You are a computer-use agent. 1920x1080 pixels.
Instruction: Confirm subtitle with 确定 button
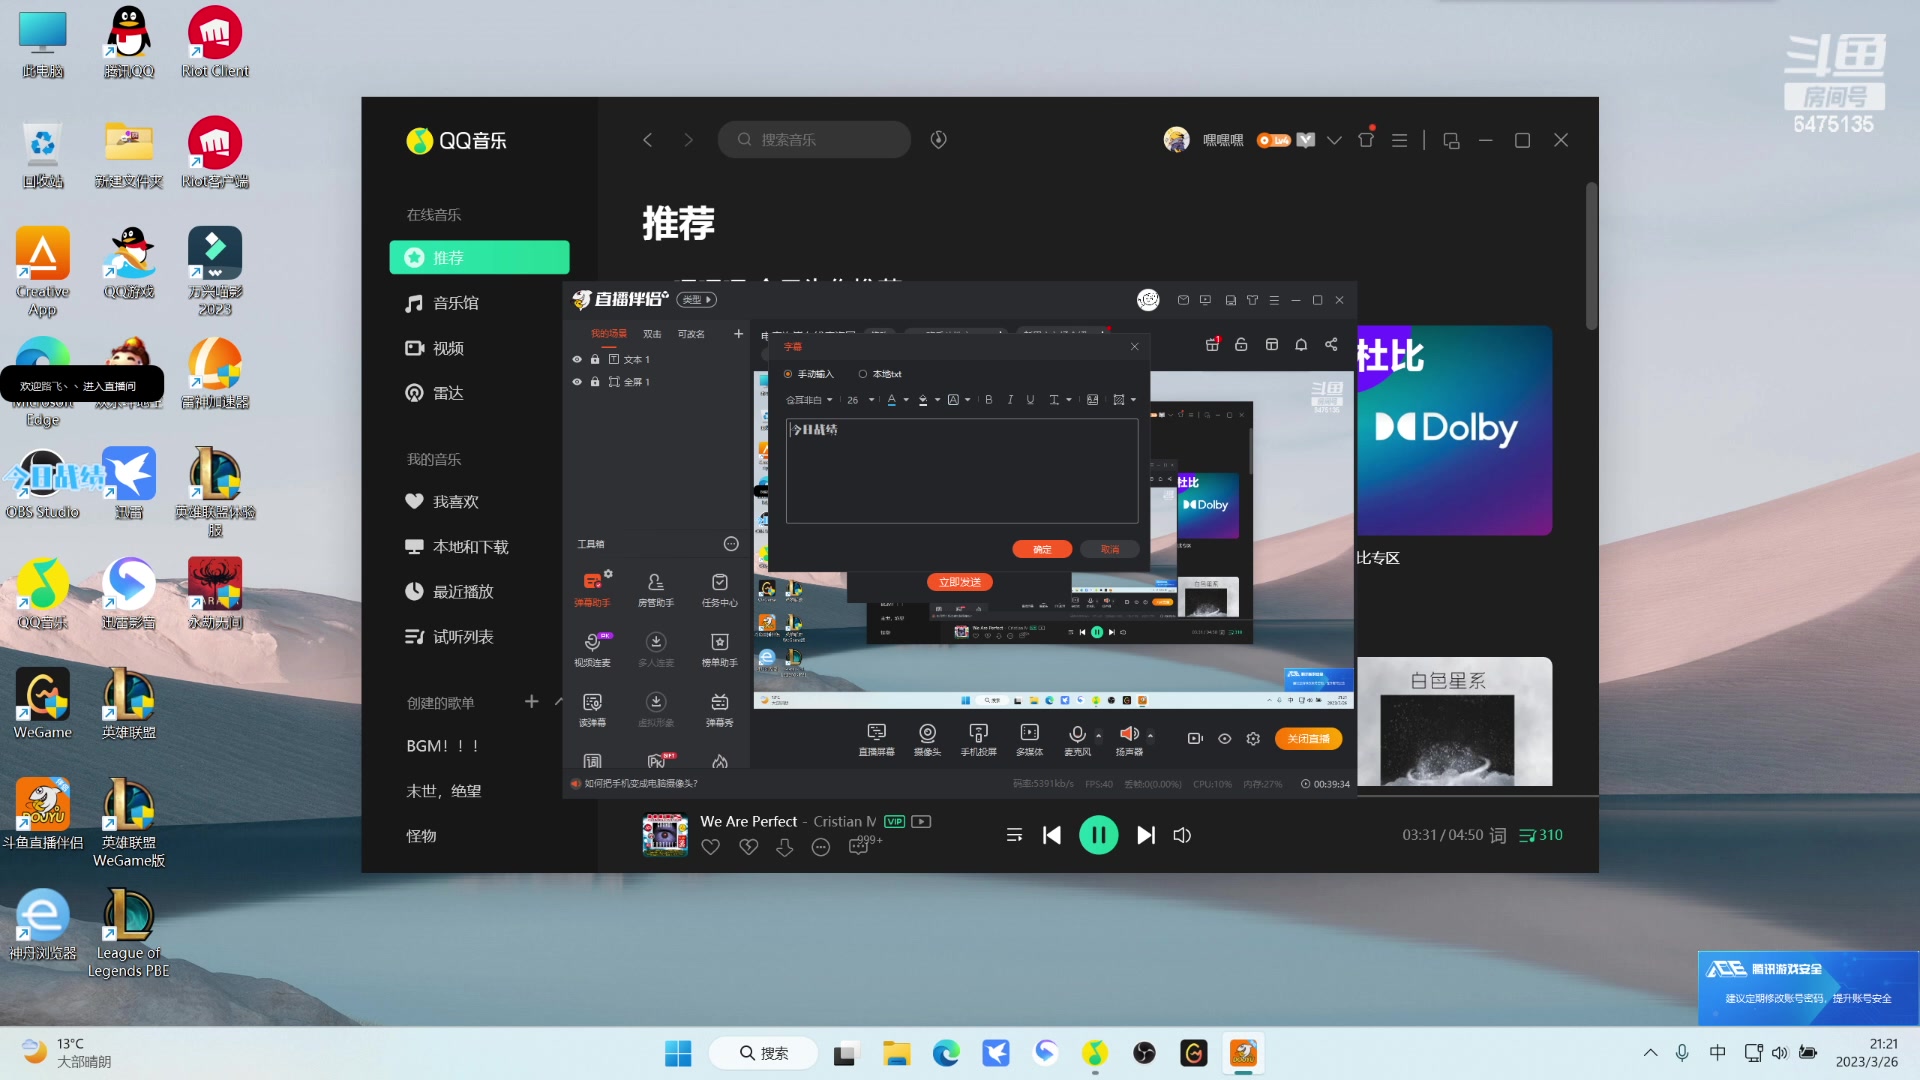tap(1042, 549)
